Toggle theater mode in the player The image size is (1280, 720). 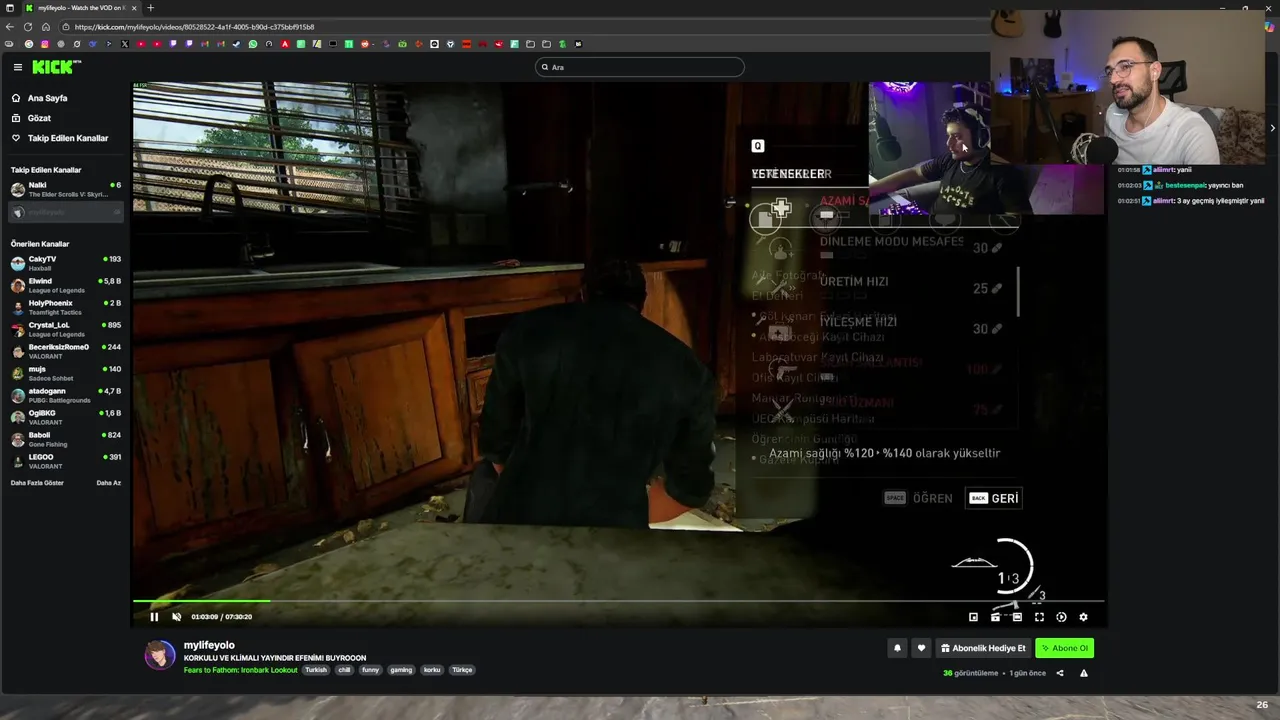coord(1017,617)
